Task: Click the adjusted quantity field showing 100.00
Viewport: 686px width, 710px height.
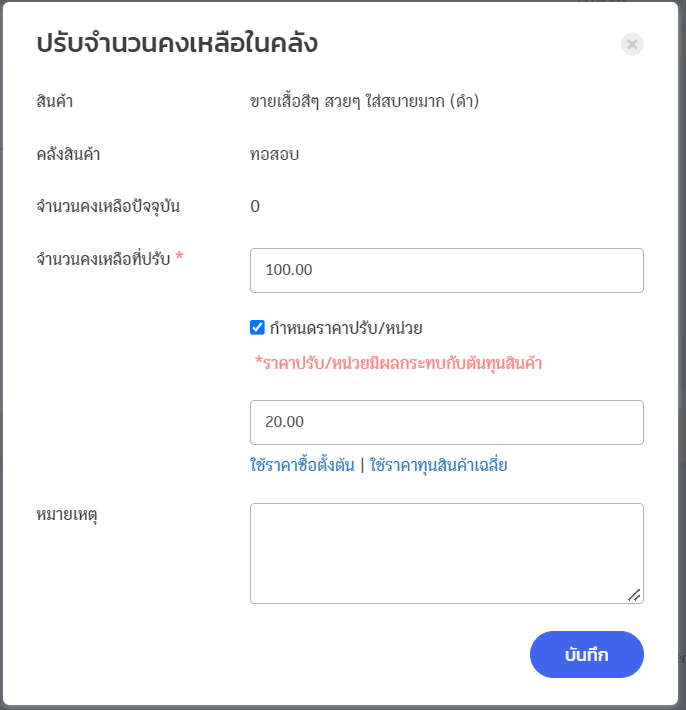Action: 446,270
